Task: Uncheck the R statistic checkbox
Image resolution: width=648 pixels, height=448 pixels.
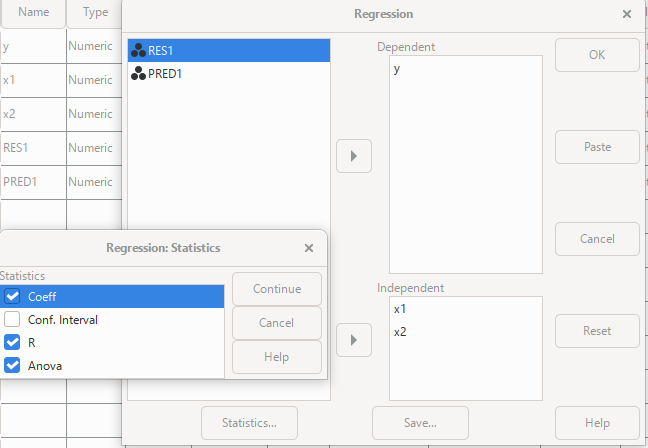Action: 12,342
